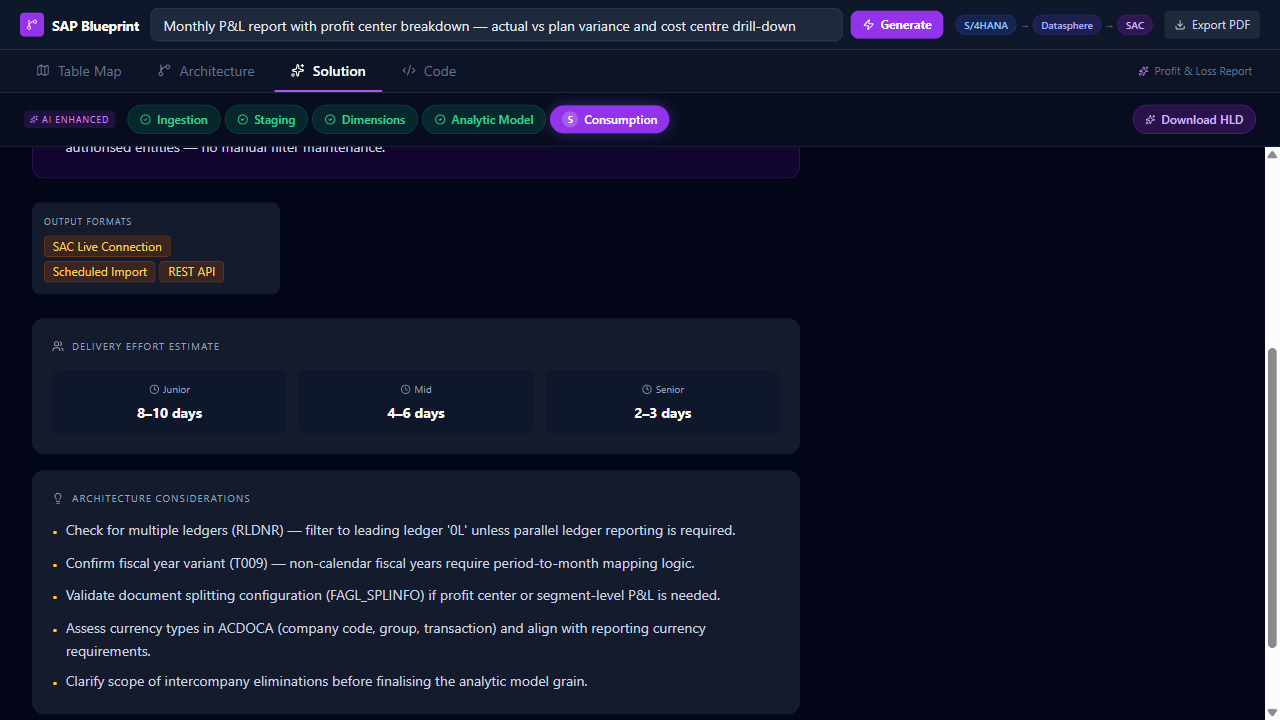Open the Analytic Model step
1280x720 pixels.
point(483,120)
